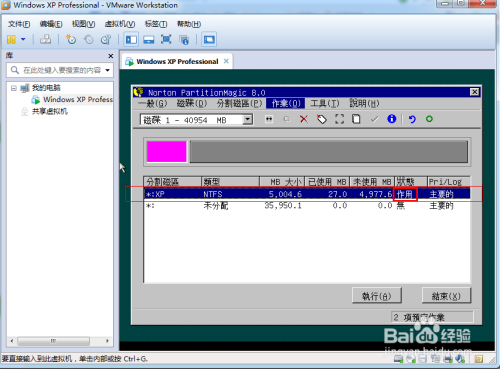
Task: Close the Norton PartitionMagic window
Action: coord(474,92)
